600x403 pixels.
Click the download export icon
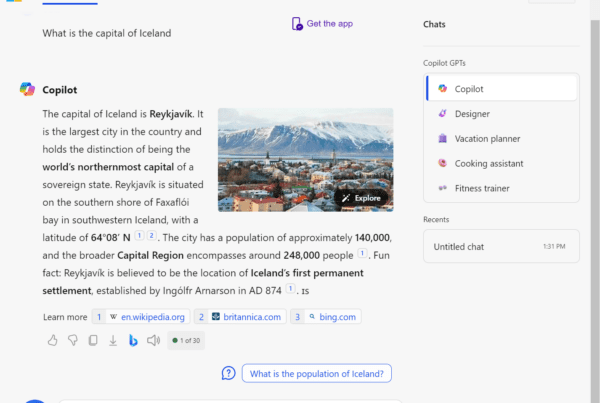112,340
